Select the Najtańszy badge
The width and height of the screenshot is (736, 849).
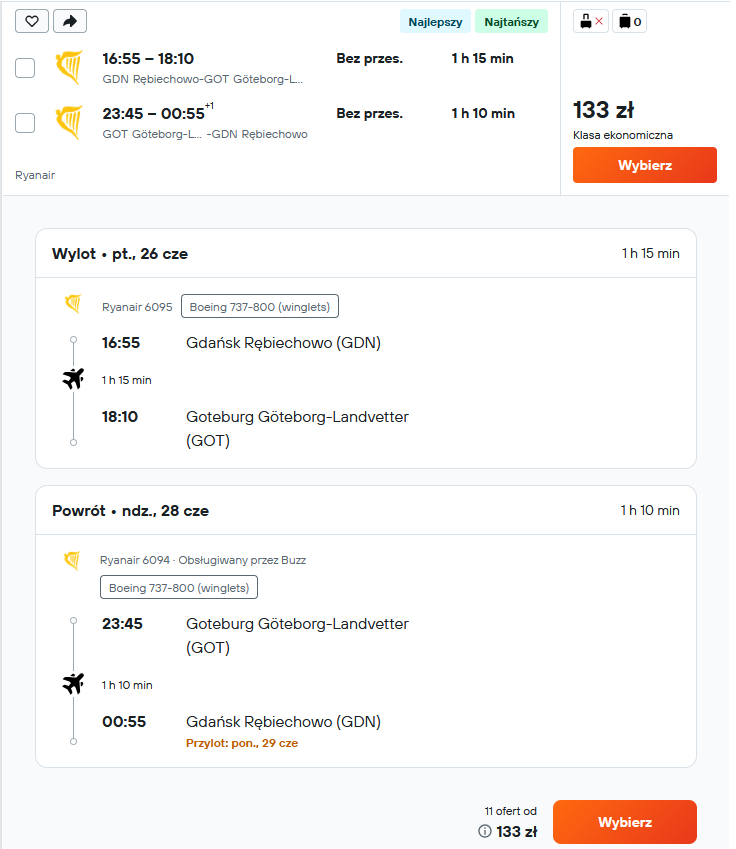coord(511,22)
